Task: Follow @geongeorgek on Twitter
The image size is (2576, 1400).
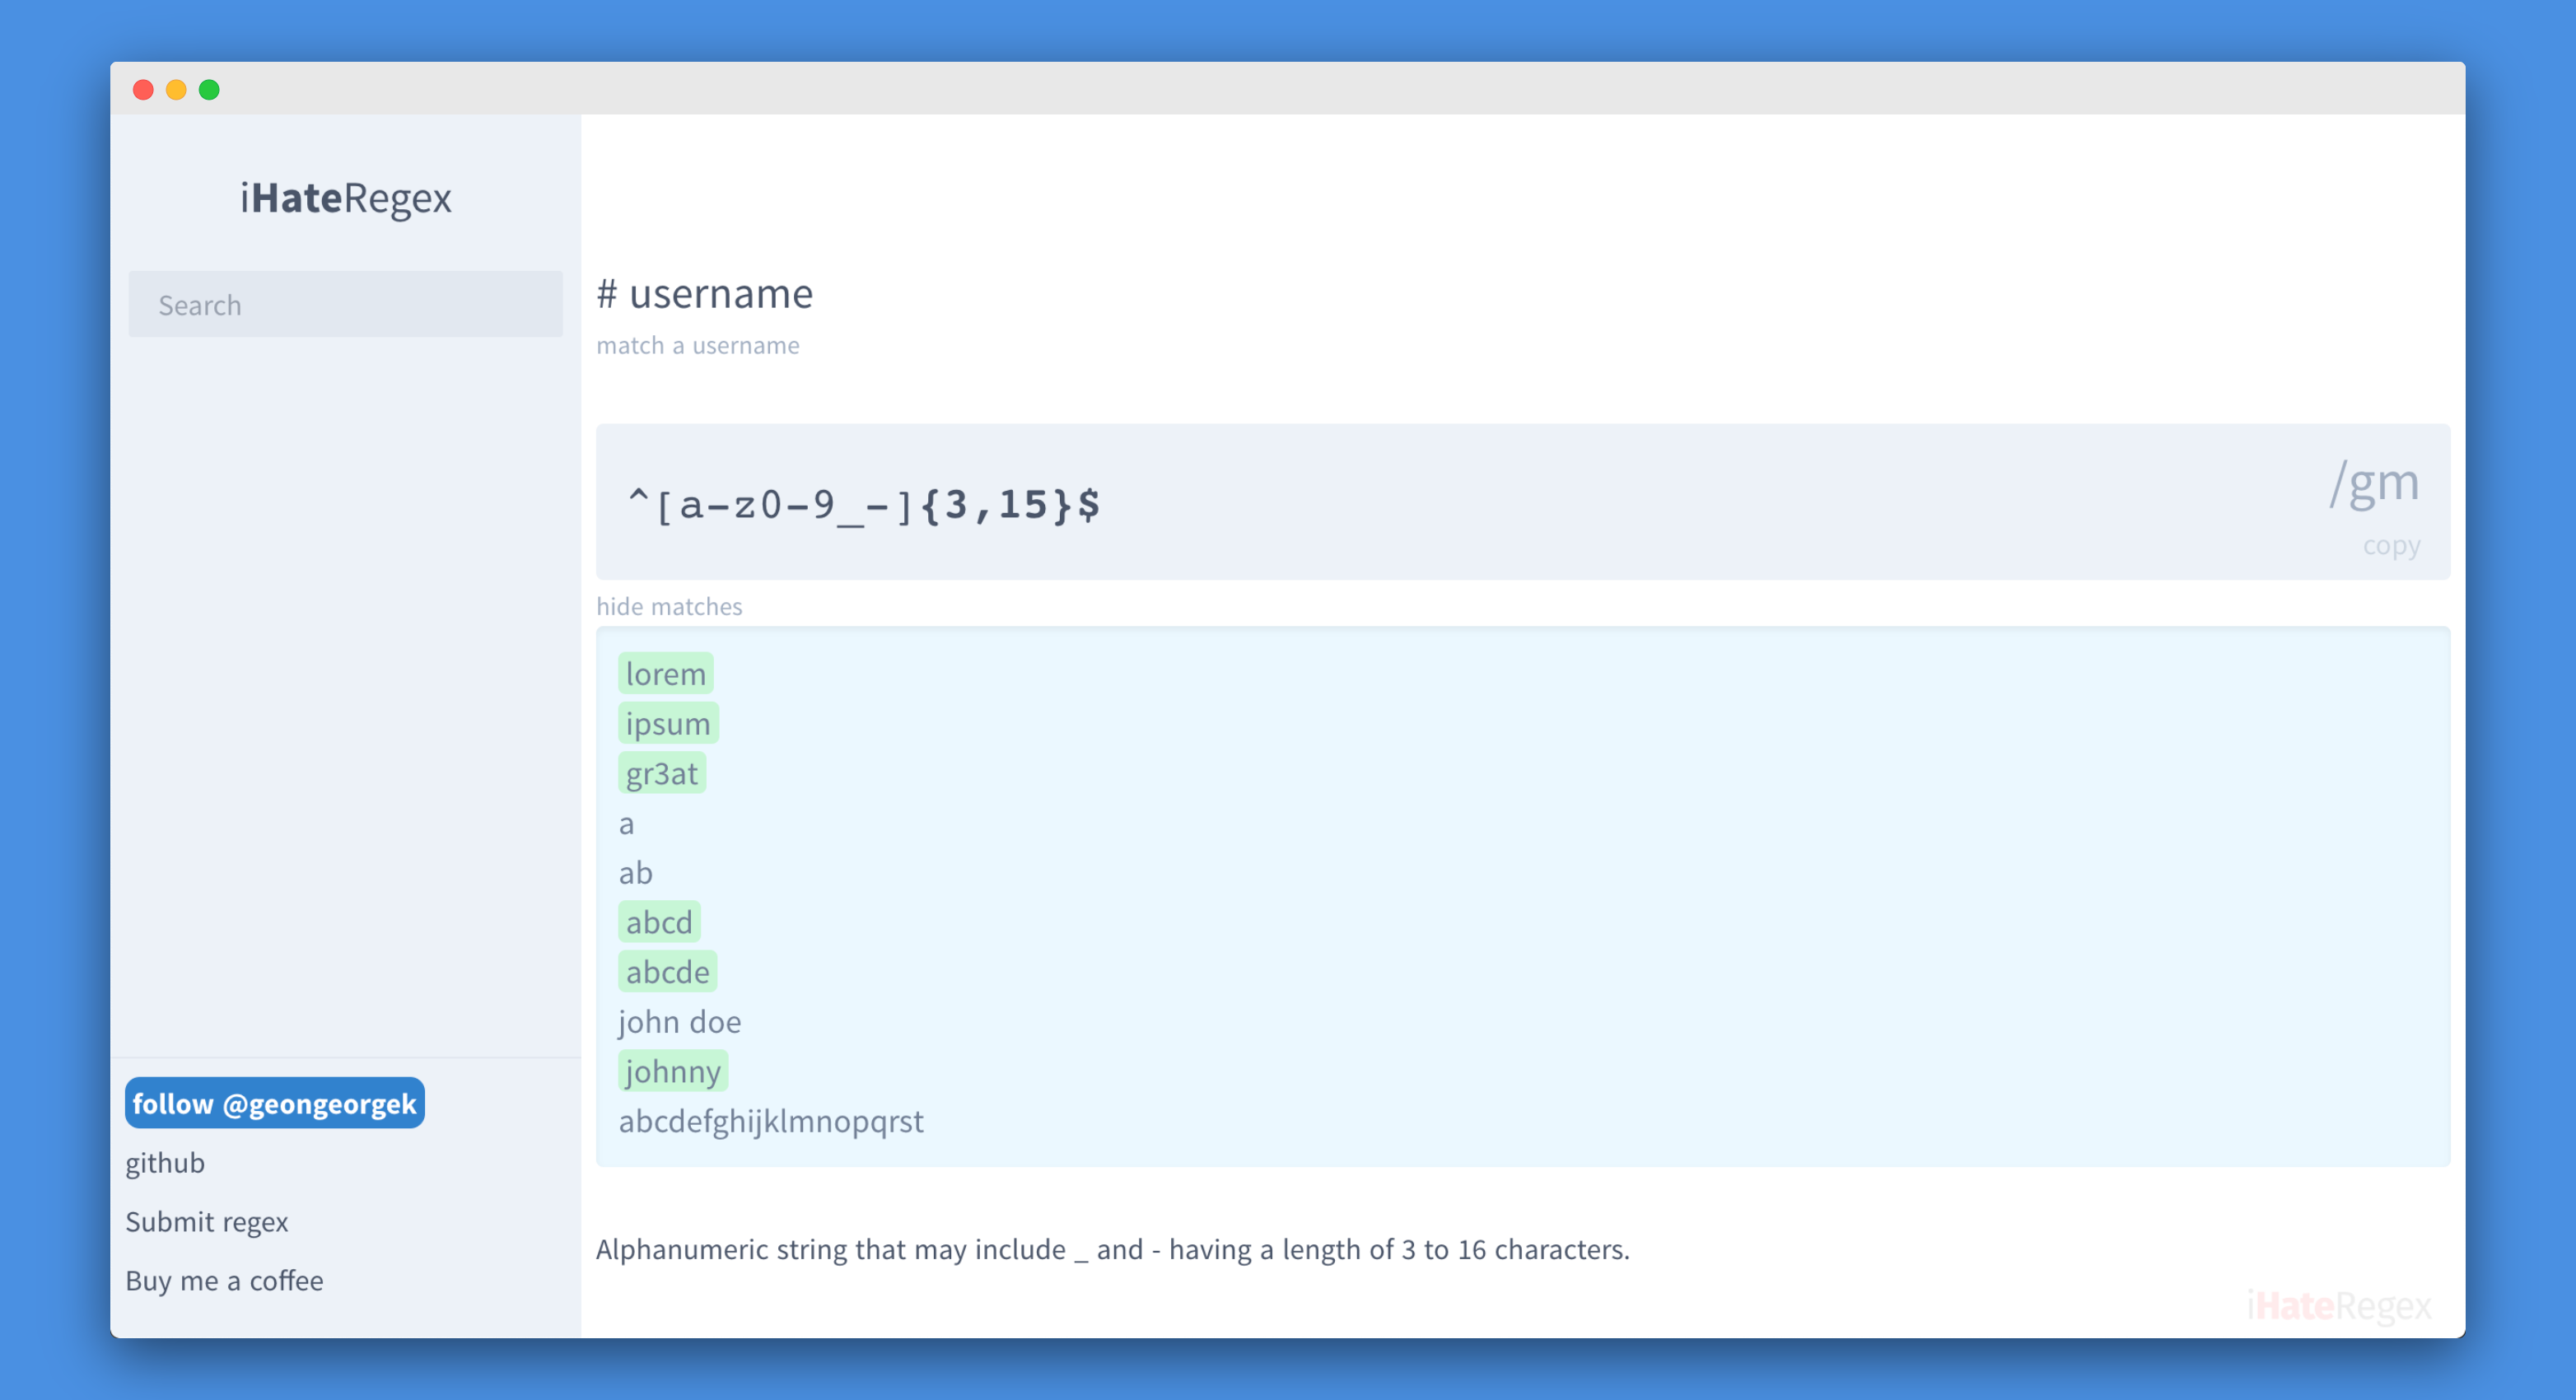Action: coord(274,1103)
